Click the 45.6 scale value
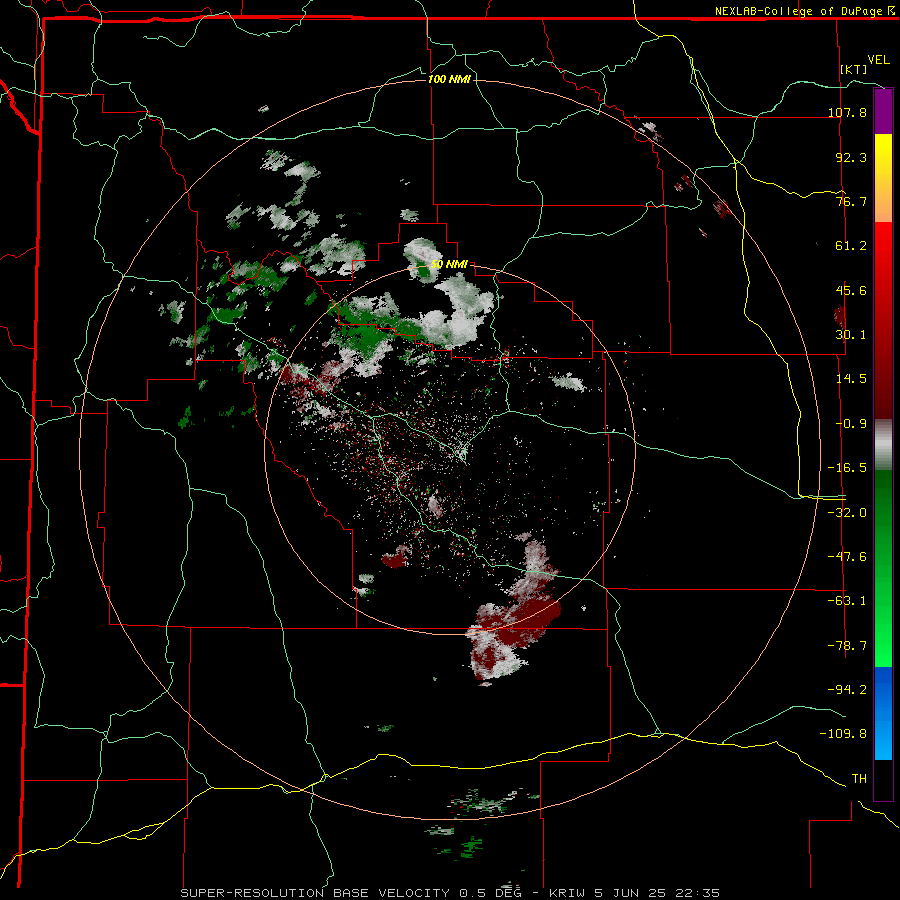Screen dimensions: 900x900 pos(851,290)
